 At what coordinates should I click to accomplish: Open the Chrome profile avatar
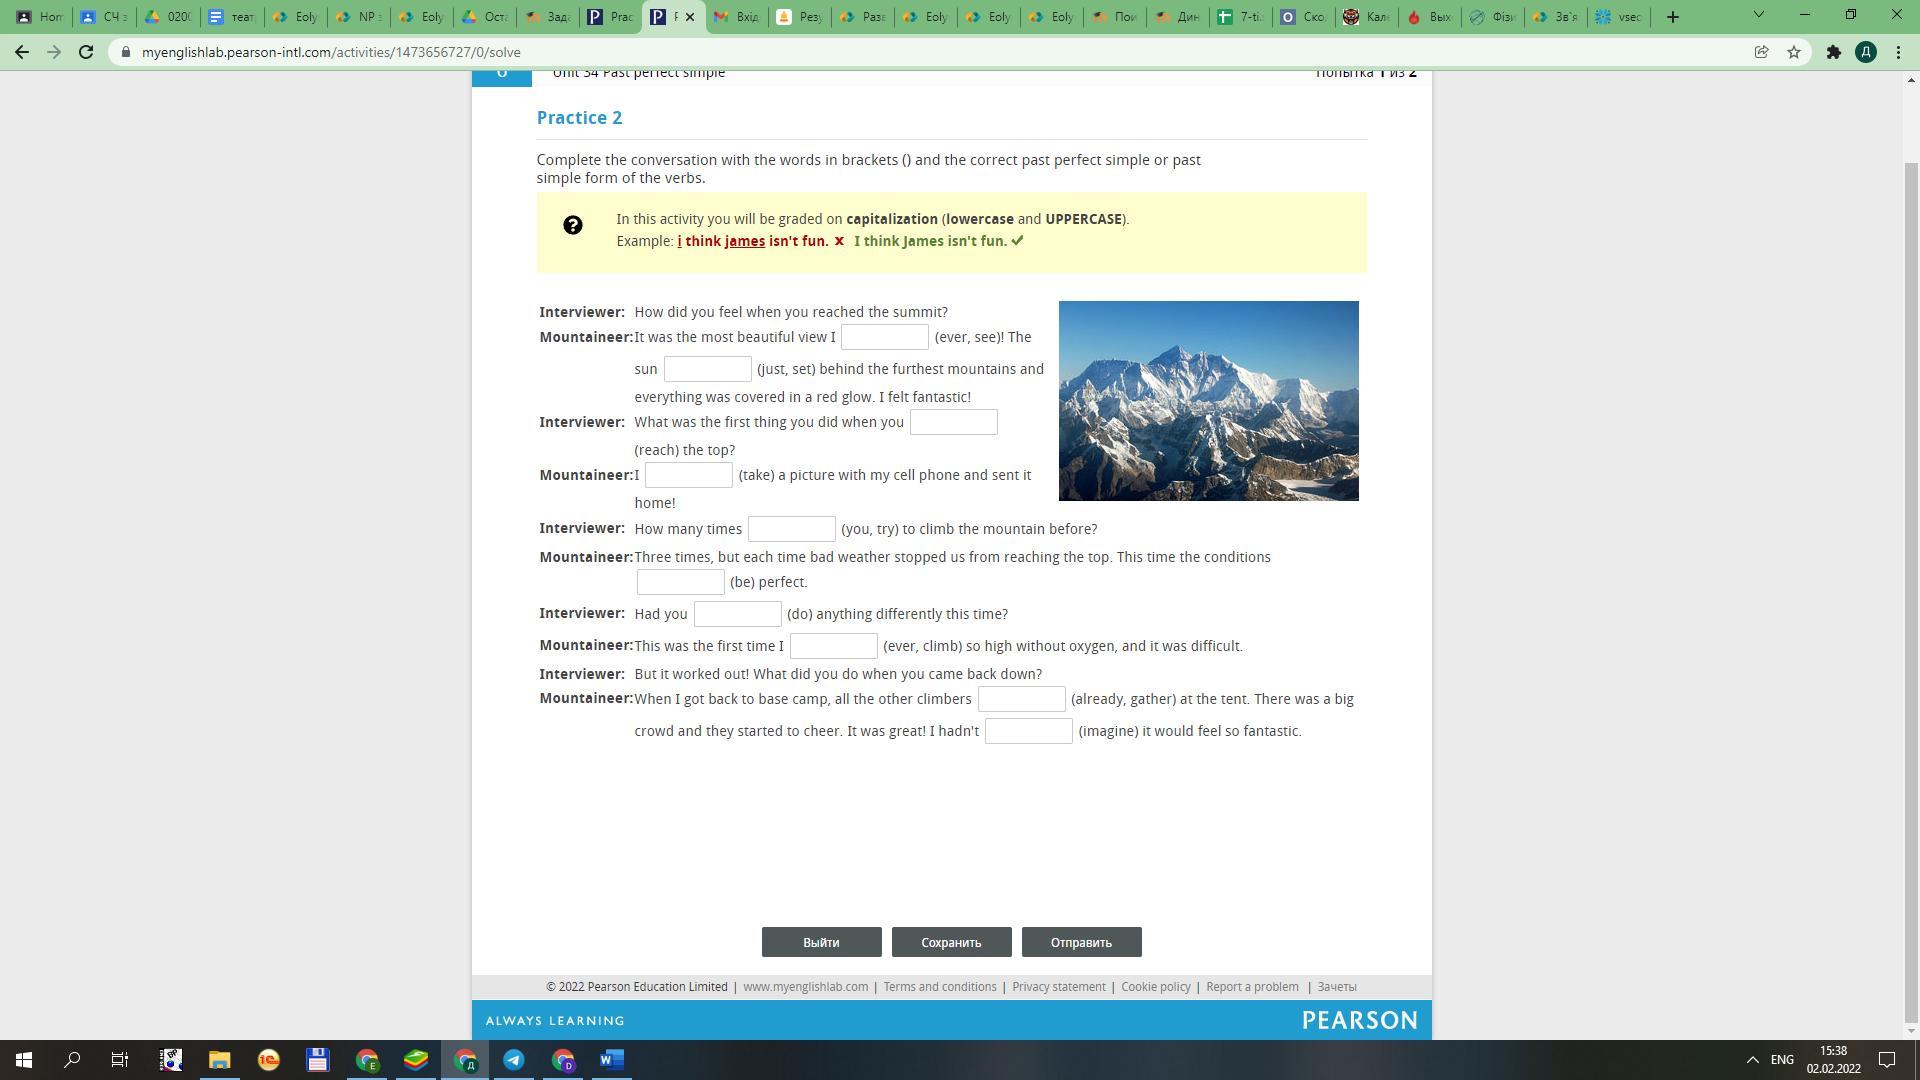[x=1866, y=52]
